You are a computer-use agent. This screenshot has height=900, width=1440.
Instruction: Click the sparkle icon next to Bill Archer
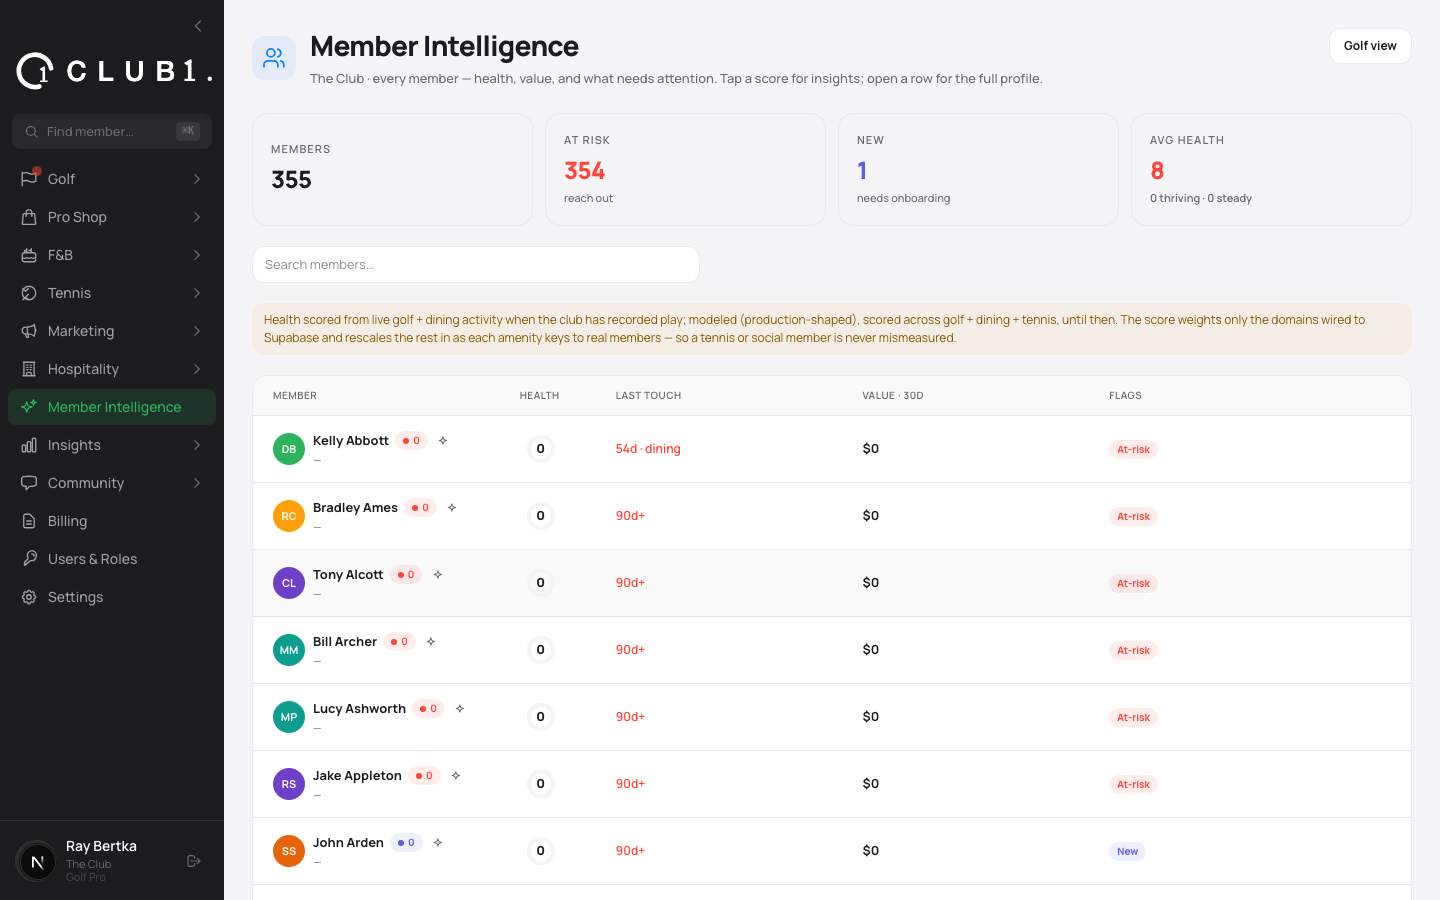[x=431, y=642]
